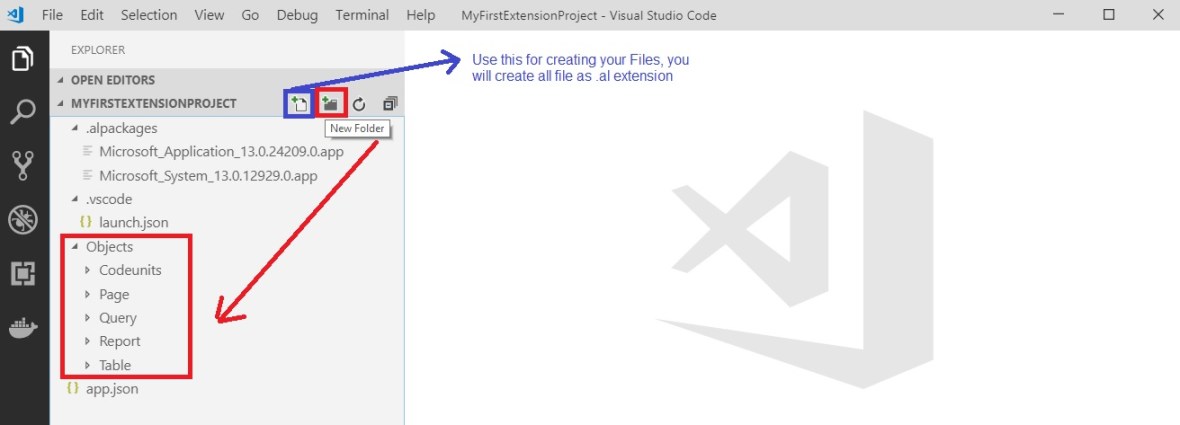Collapse the Open Editors section
Image resolution: width=1180 pixels, height=425 pixels.
click(112, 80)
